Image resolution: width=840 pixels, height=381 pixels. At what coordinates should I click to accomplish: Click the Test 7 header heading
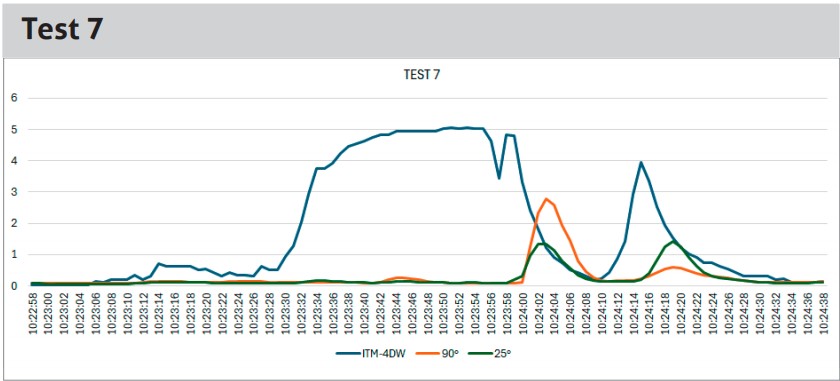point(62,30)
